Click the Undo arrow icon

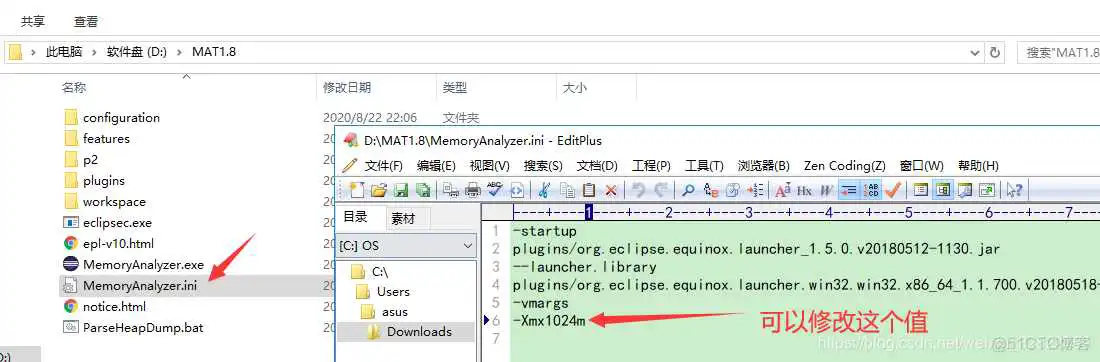coord(638,189)
